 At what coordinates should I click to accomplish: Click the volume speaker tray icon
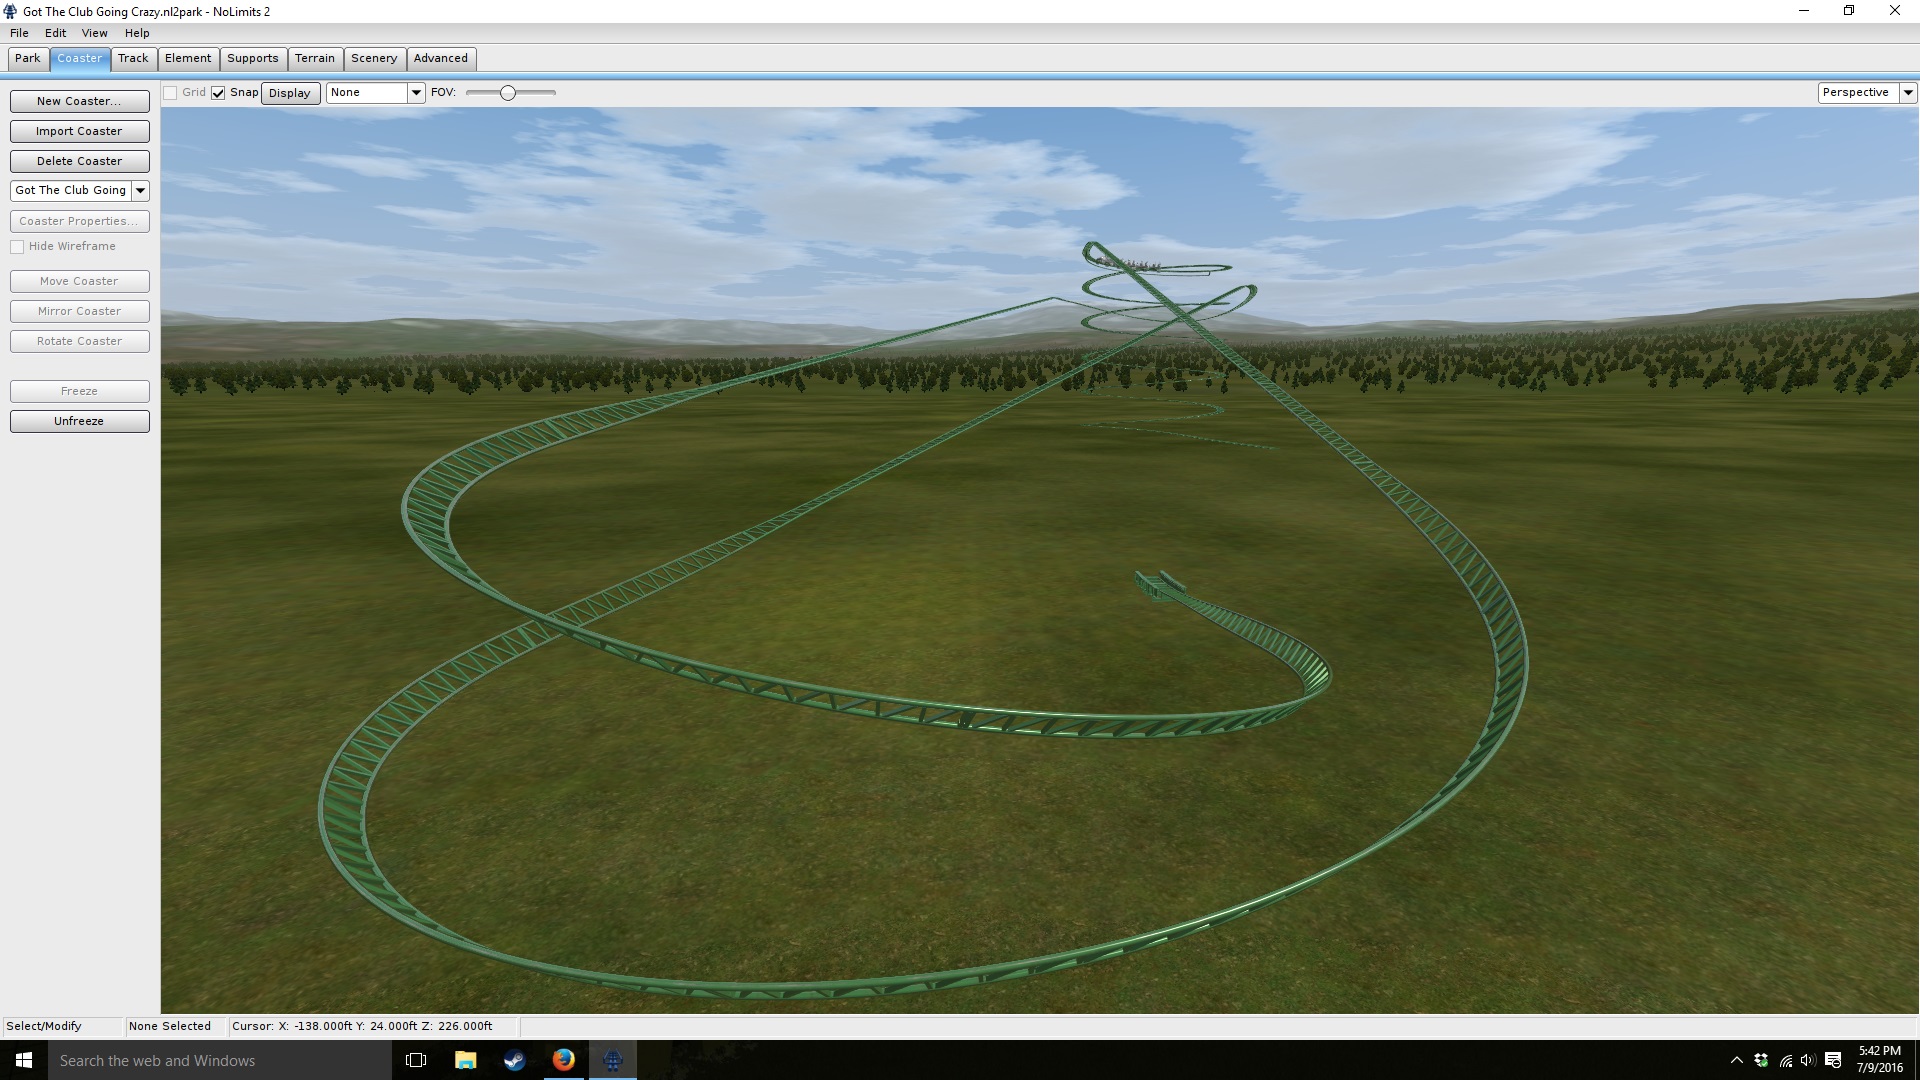1808,1060
